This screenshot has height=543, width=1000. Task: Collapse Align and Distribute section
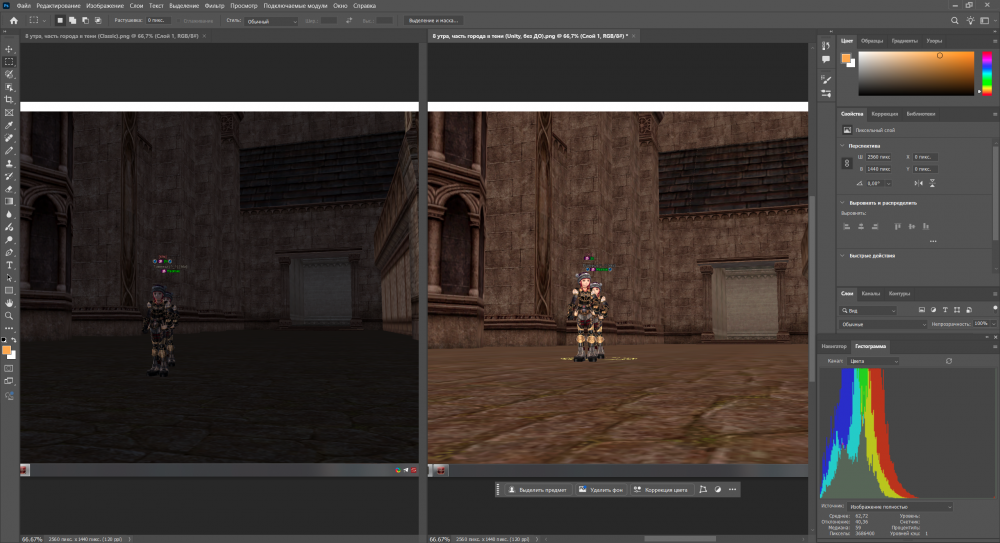(842, 203)
